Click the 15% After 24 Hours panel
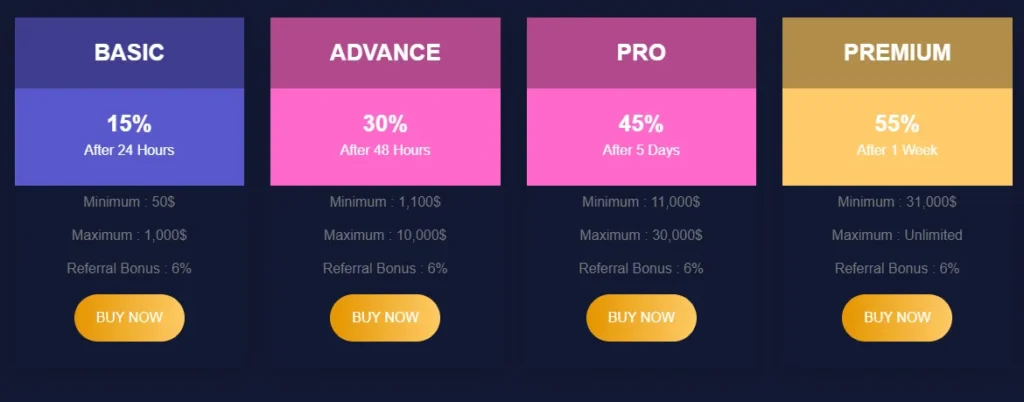1024x402 pixels. (129, 136)
